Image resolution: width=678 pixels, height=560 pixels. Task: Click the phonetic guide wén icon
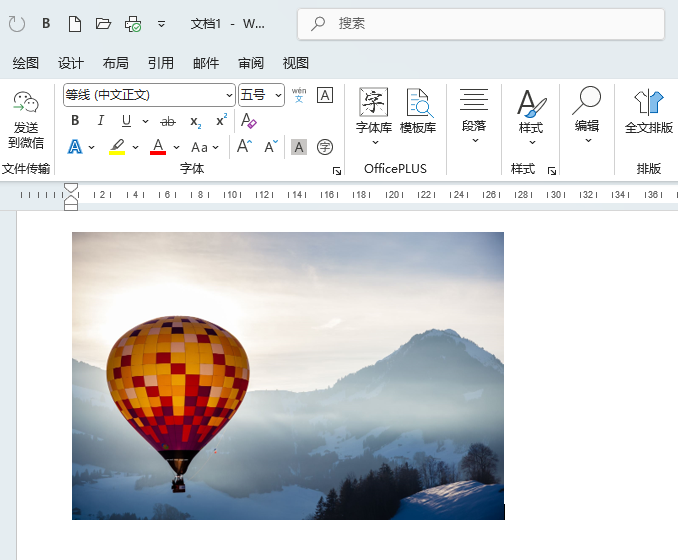pyautogui.click(x=299, y=95)
